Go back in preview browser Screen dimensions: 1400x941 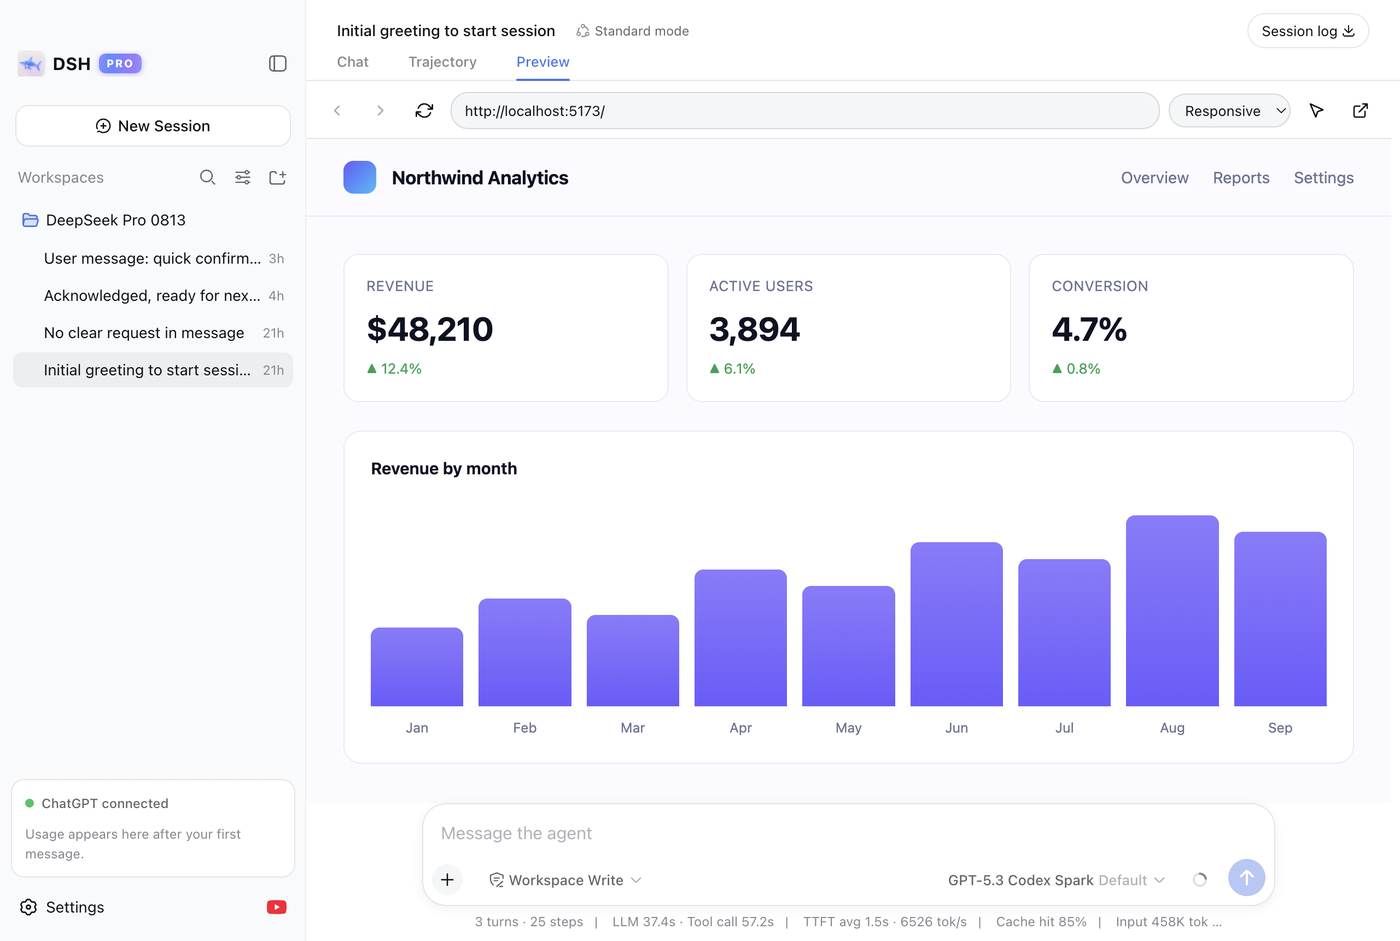(x=337, y=111)
